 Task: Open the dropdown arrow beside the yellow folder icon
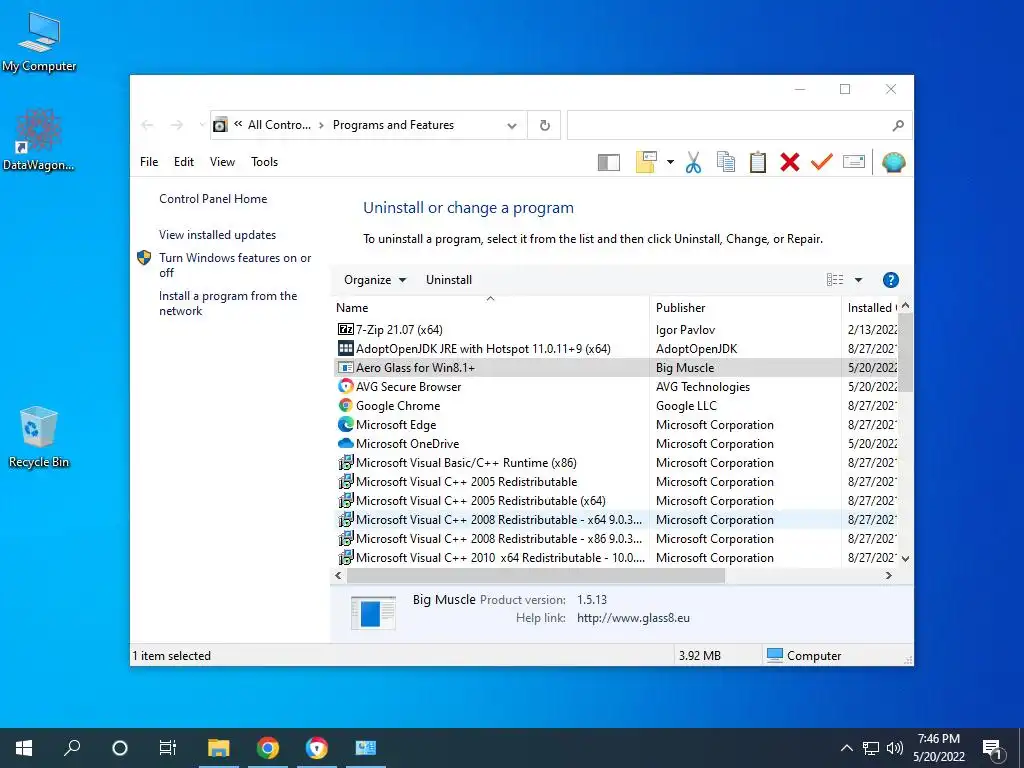[670, 162]
